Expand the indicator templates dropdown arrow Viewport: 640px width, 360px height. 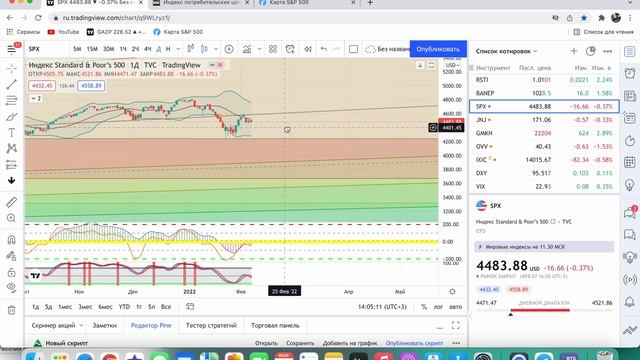pos(259,49)
